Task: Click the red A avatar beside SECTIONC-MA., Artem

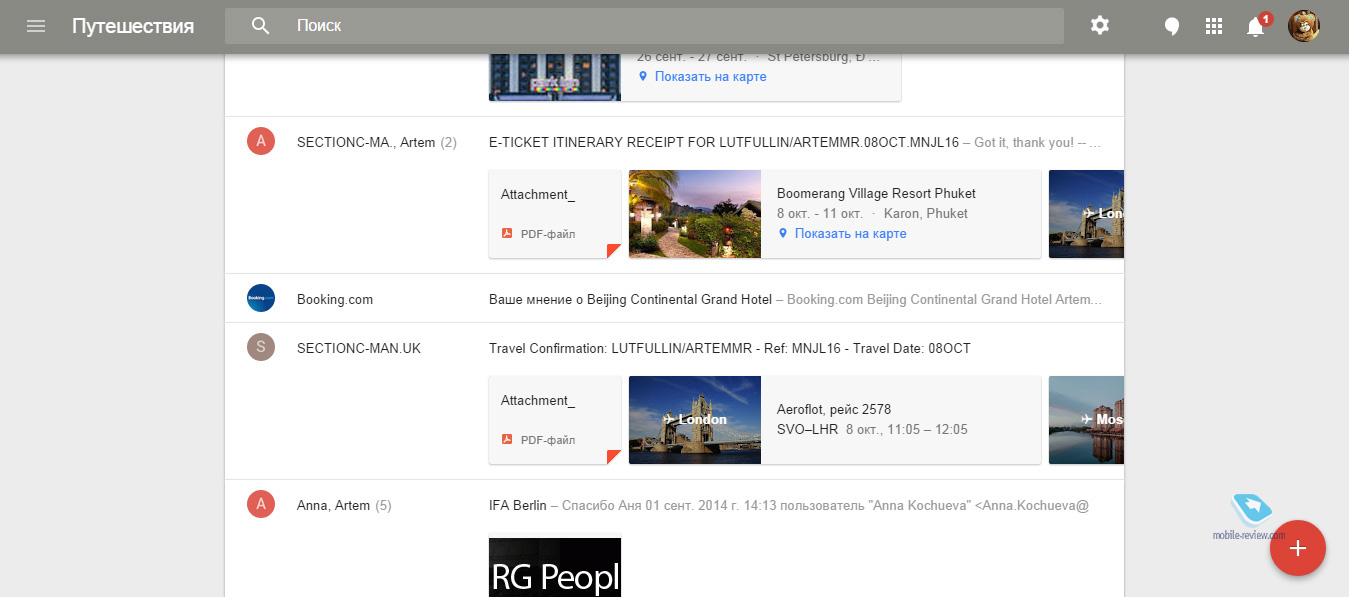Action: pos(261,142)
